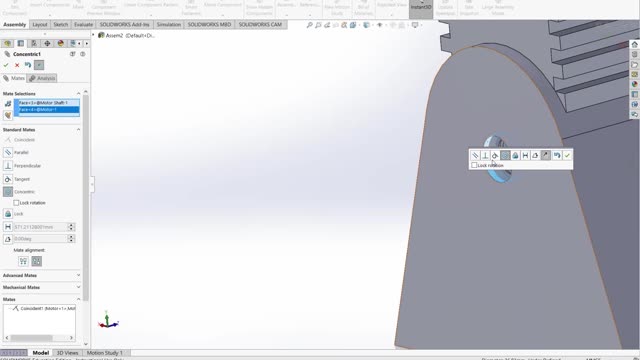
Task: Toggle the multiple mate mode icon
Action: (x=8, y=115)
